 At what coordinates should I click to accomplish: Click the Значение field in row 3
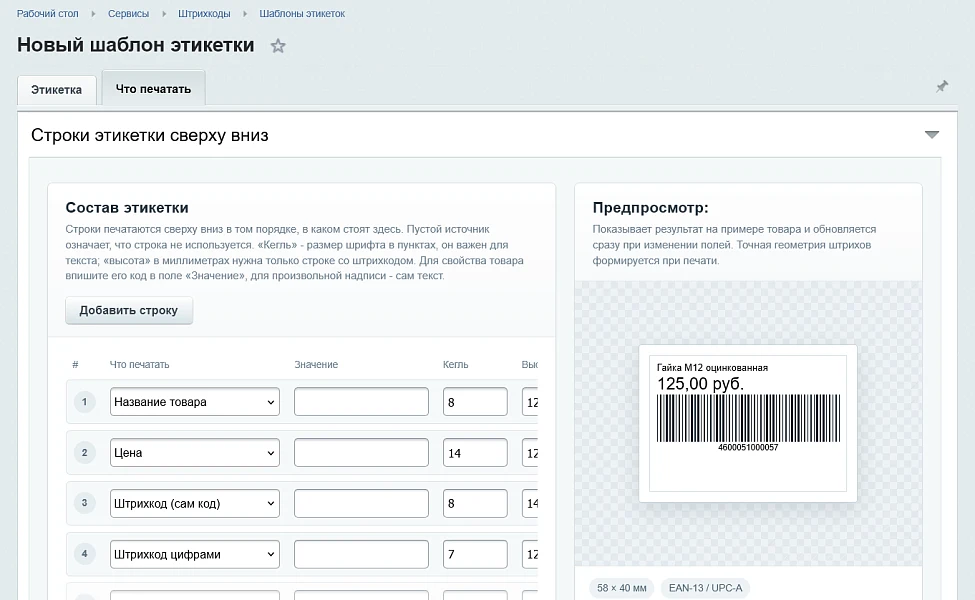click(x=361, y=504)
